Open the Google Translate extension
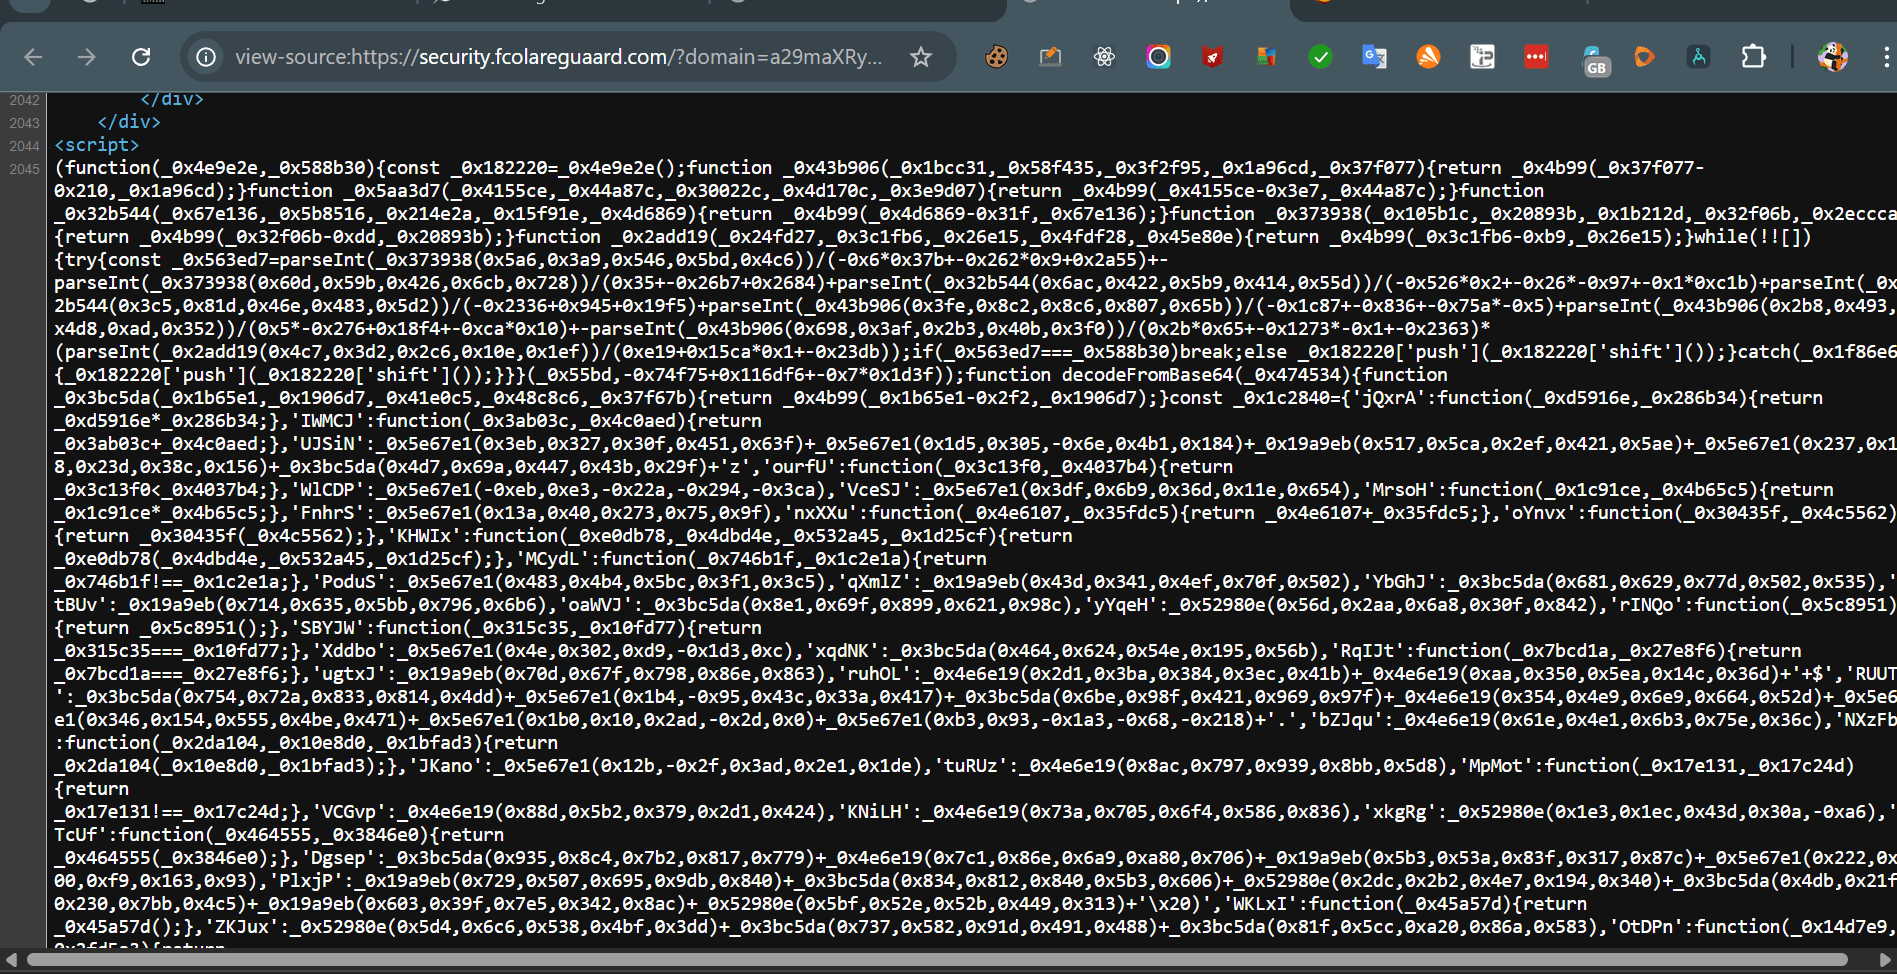Screen dimensions: 1897x974 click(1374, 57)
